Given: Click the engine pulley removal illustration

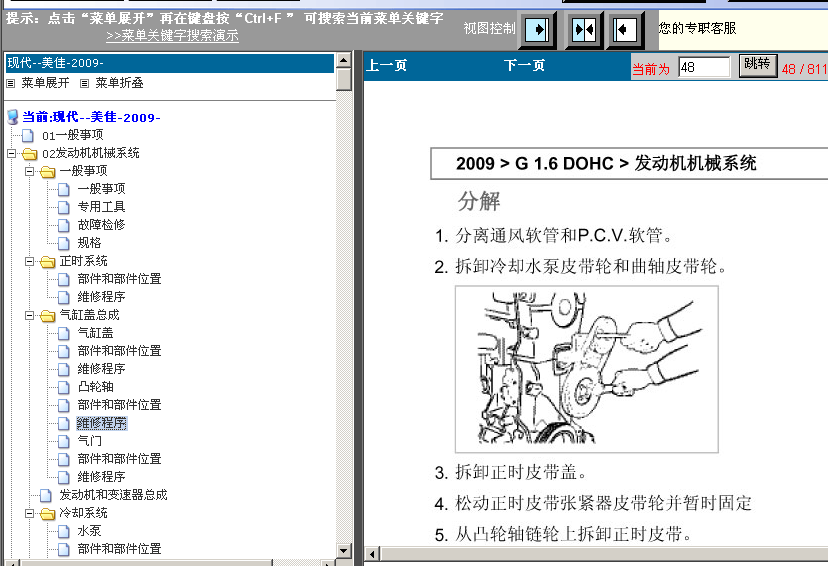Looking at the screenshot, I should click(587, 369).
